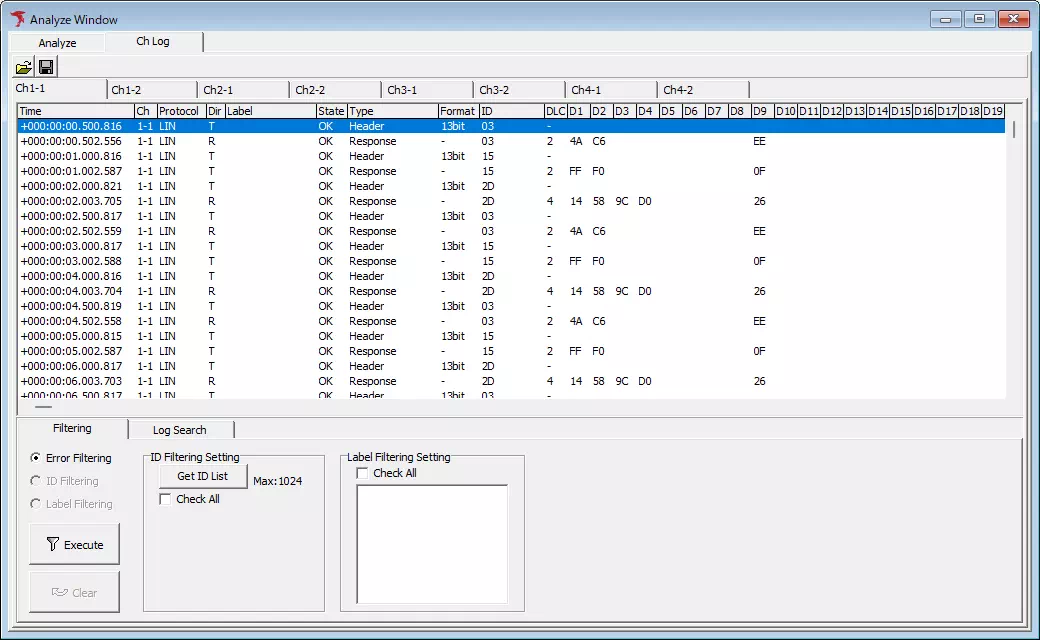Enable the Error Filtering option

tap(34, 457)
